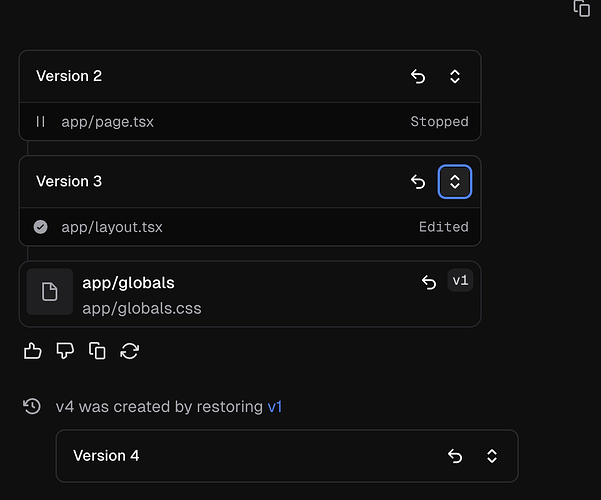Image resolution: width=601 pixels, height=500 pixels.
Task: Click the app/globals file document icon
Action: pyautogui.click(x=49, y=292)
